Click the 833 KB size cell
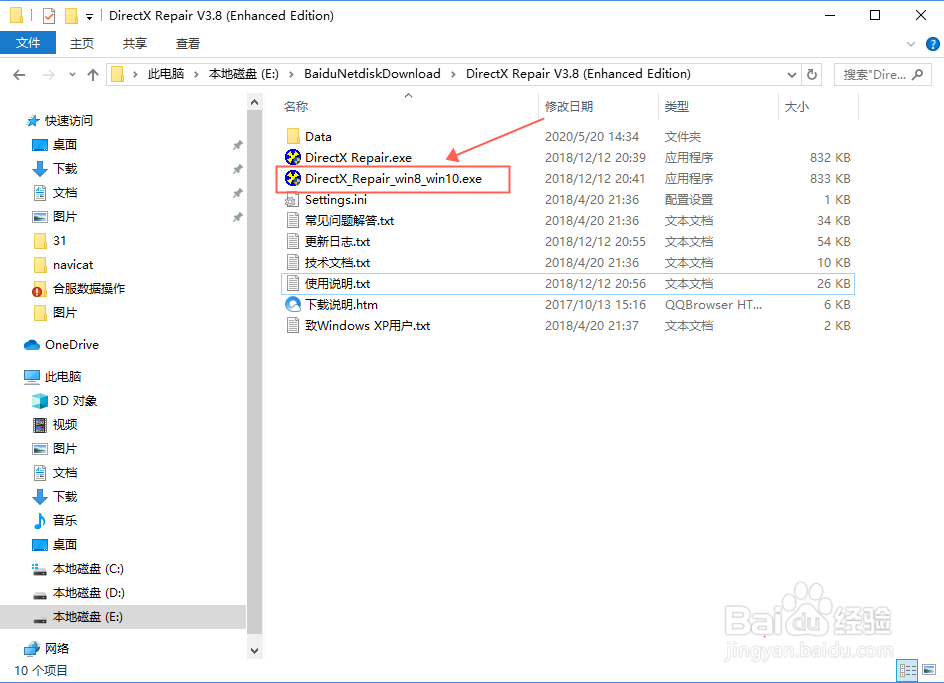The width and height of the screenshot is (944, 683). click(x=830, y=179)
